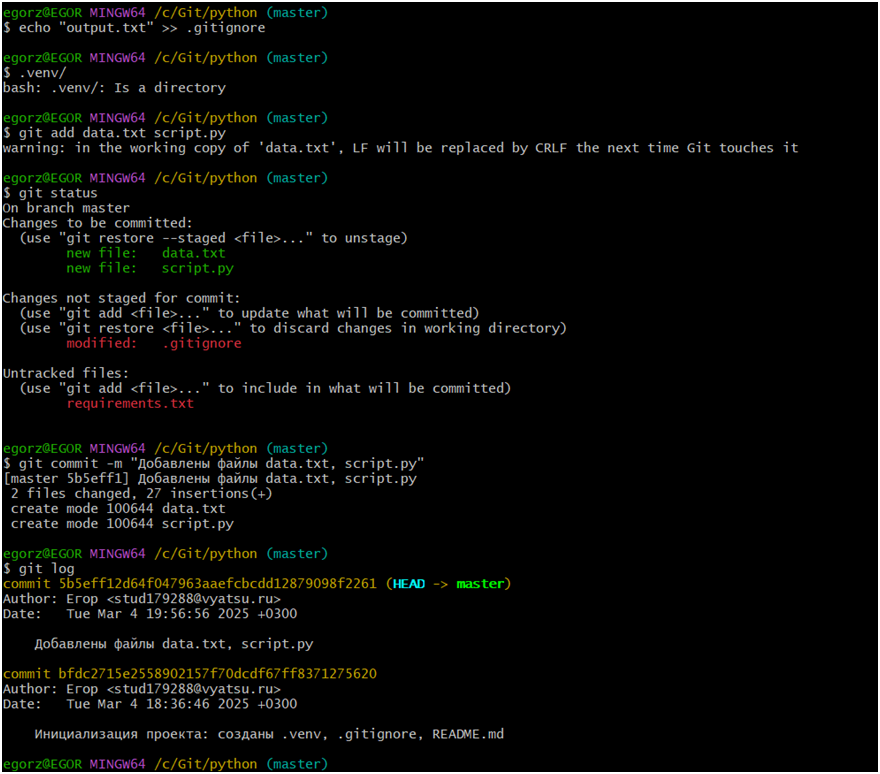Click the red "modified: .gitignore" entry
Screen dimensions: 880x774
(x=154, y=343)
